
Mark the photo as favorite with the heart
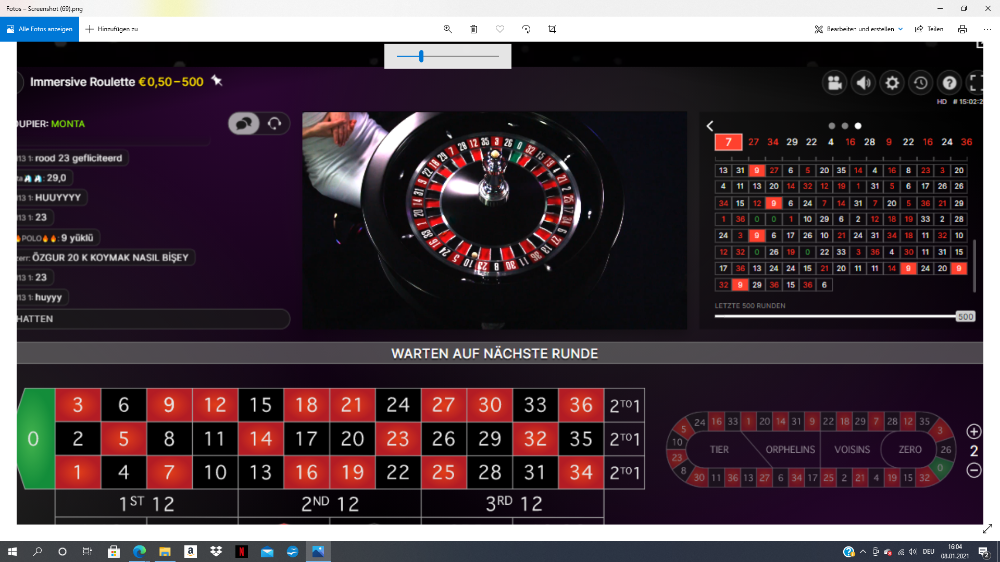pos(500,29)
